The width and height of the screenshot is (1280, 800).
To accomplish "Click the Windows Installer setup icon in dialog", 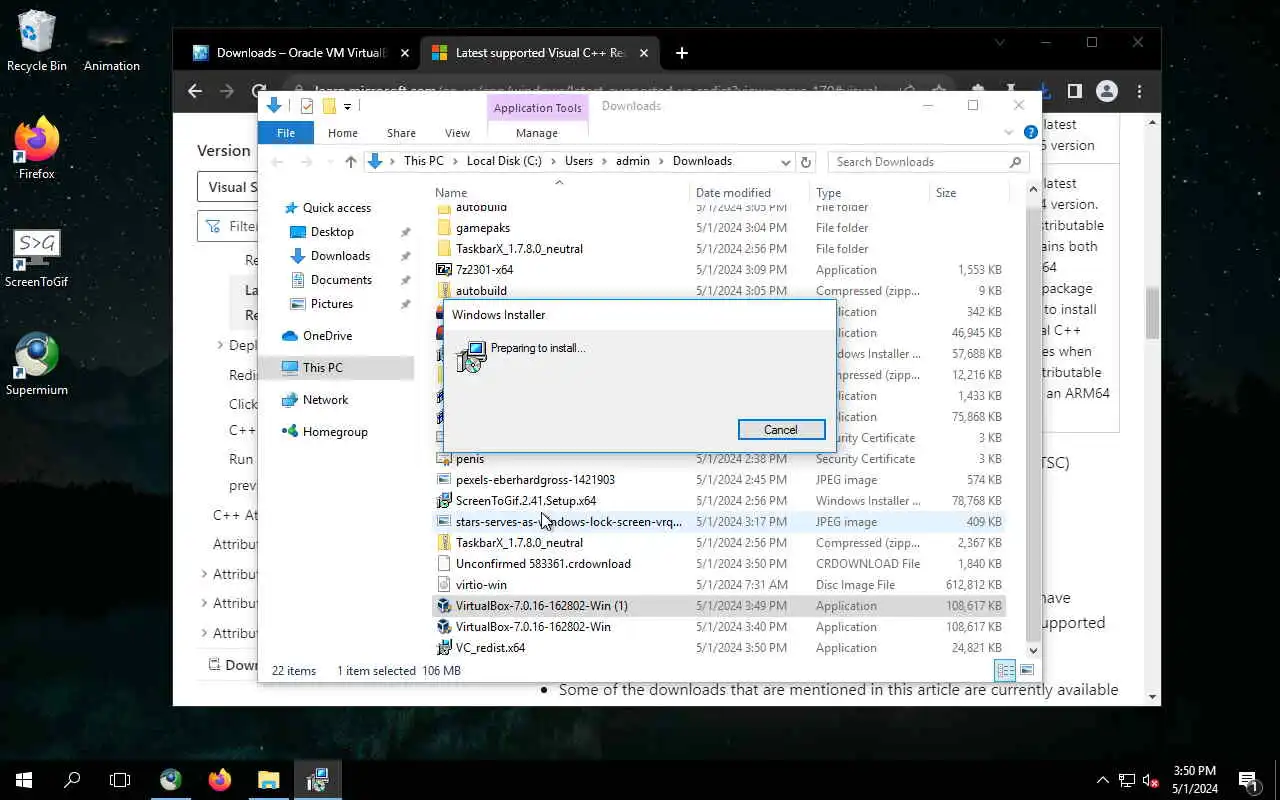I will pyautogui.click(x=470, y=356).
